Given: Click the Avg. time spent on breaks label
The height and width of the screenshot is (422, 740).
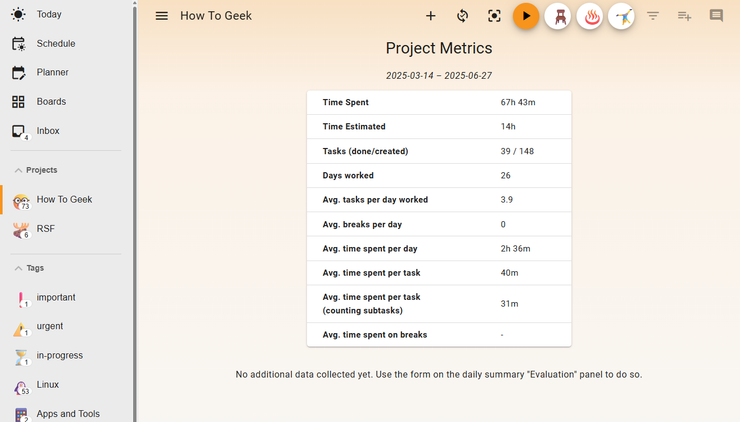Looking at the screenshot, I should (x=375, y=335).
